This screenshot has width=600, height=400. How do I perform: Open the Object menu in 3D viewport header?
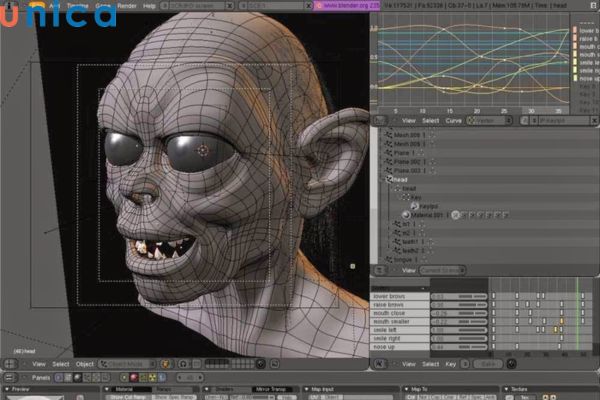[x=85, y=364]
